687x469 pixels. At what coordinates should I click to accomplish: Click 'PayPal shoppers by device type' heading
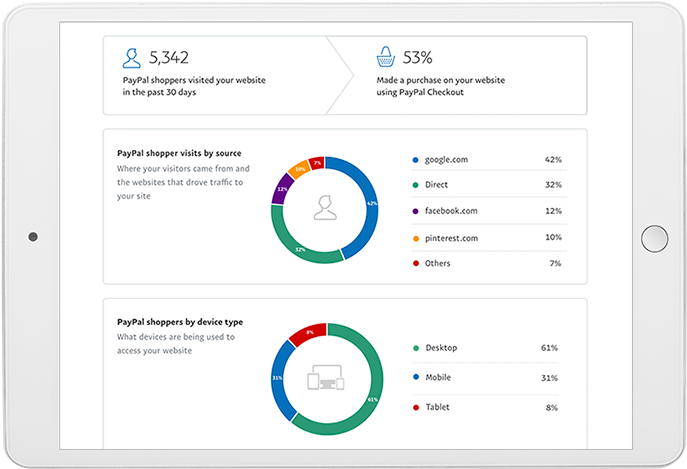click(x=180, y=322)
